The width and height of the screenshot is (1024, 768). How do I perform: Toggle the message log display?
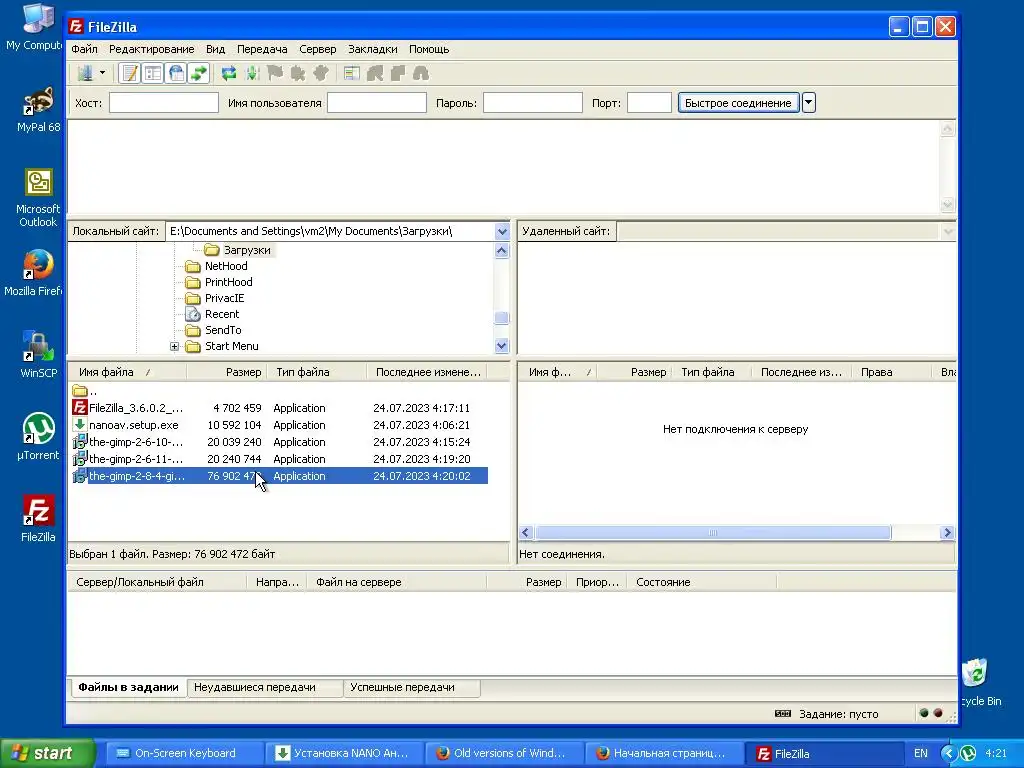click(x=130, y=73)
